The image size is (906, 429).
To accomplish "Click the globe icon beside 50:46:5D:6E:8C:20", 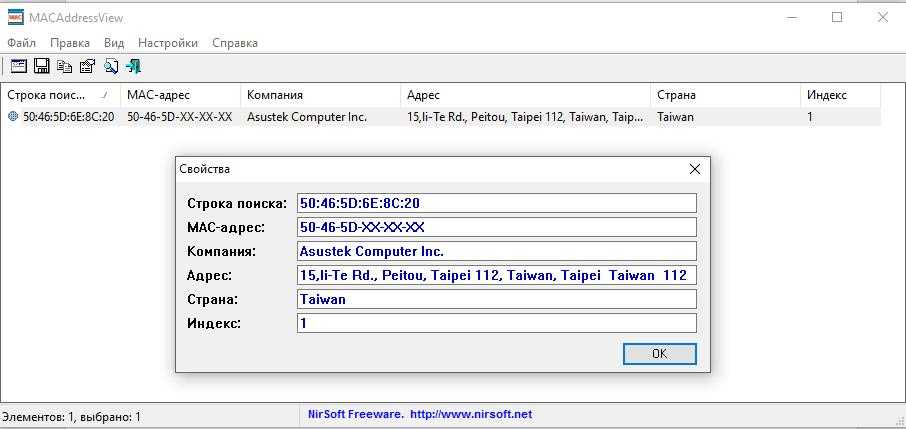I will 13,117.
